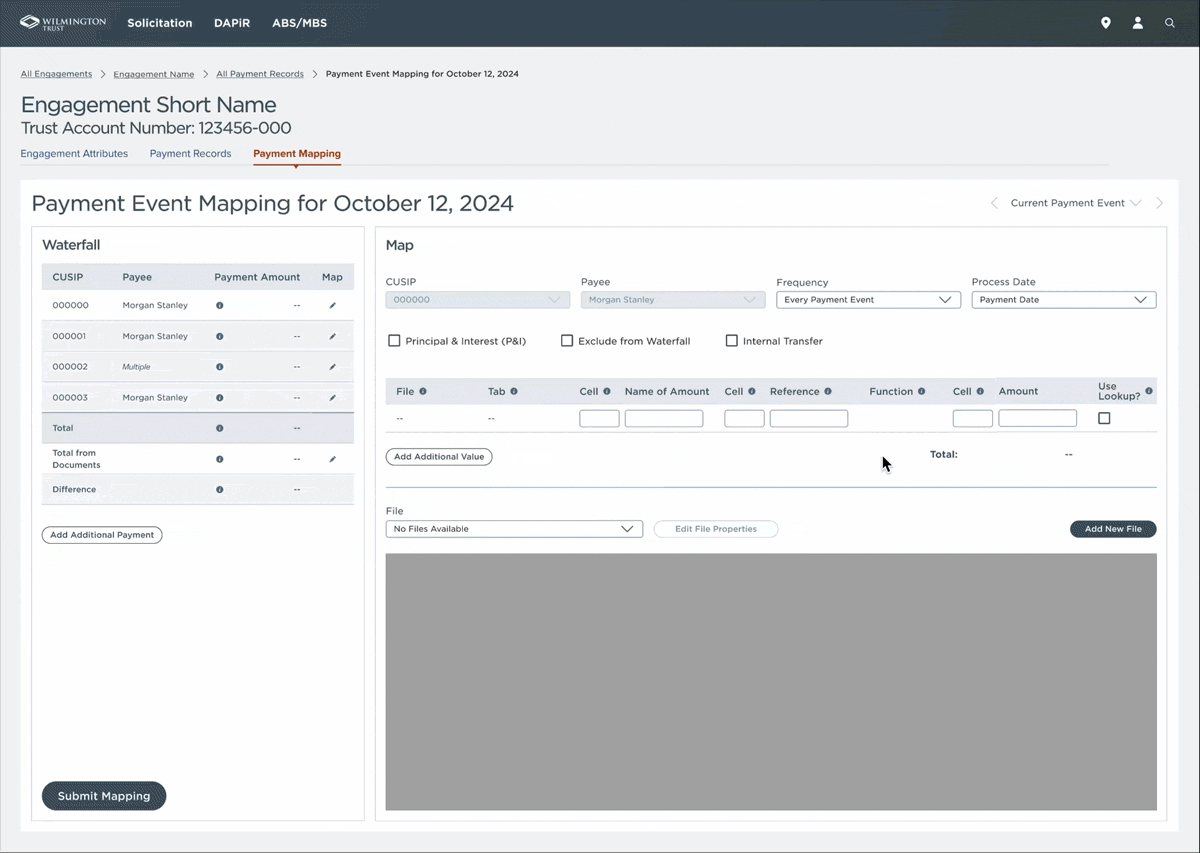Click the Name of Amount input field

pyautogui.click(x=663, y=419)
